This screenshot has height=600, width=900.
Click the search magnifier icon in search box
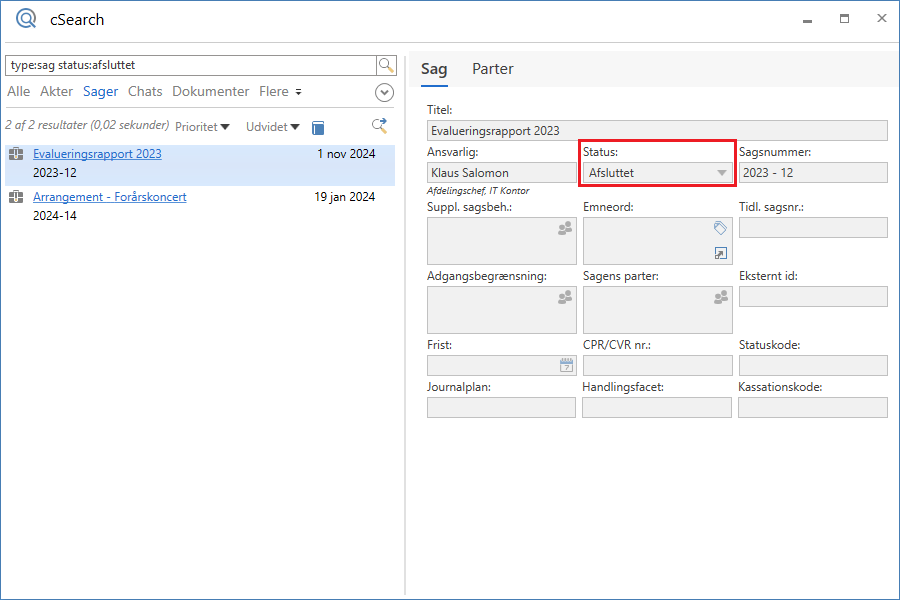386,65
